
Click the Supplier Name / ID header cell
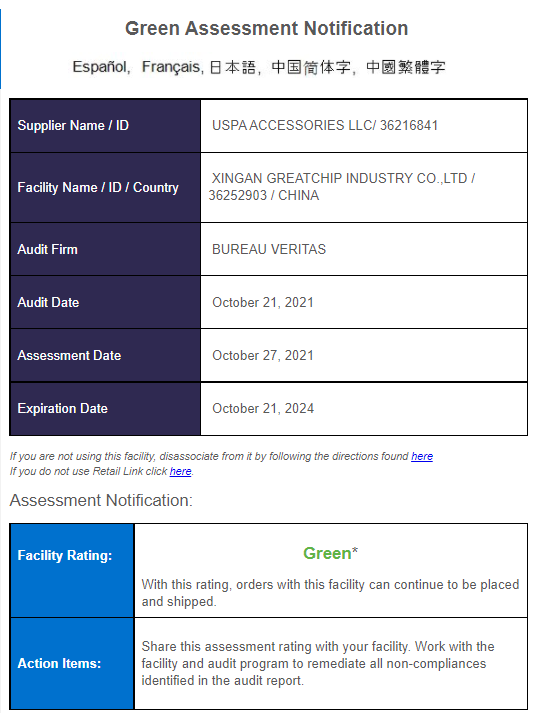105,126
